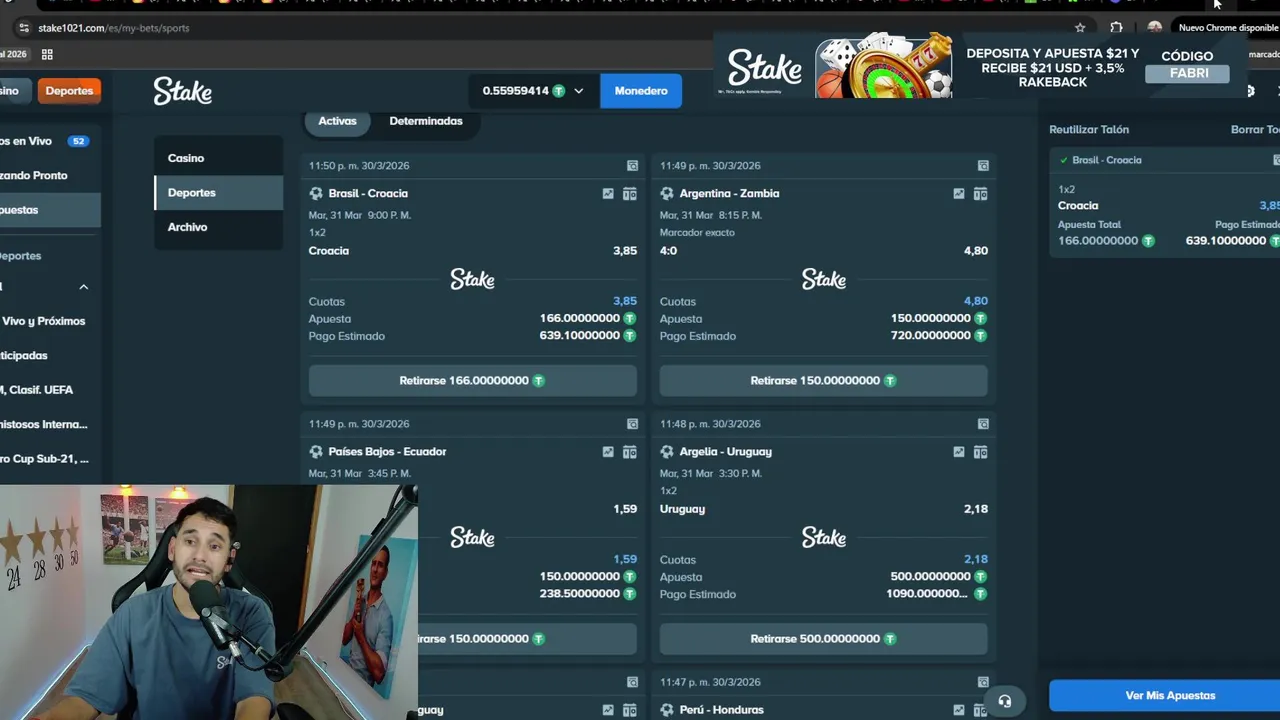This screenshot has height=720, width=1280.
Task: Switch to Activas bets tab
Action: [337, 121]
